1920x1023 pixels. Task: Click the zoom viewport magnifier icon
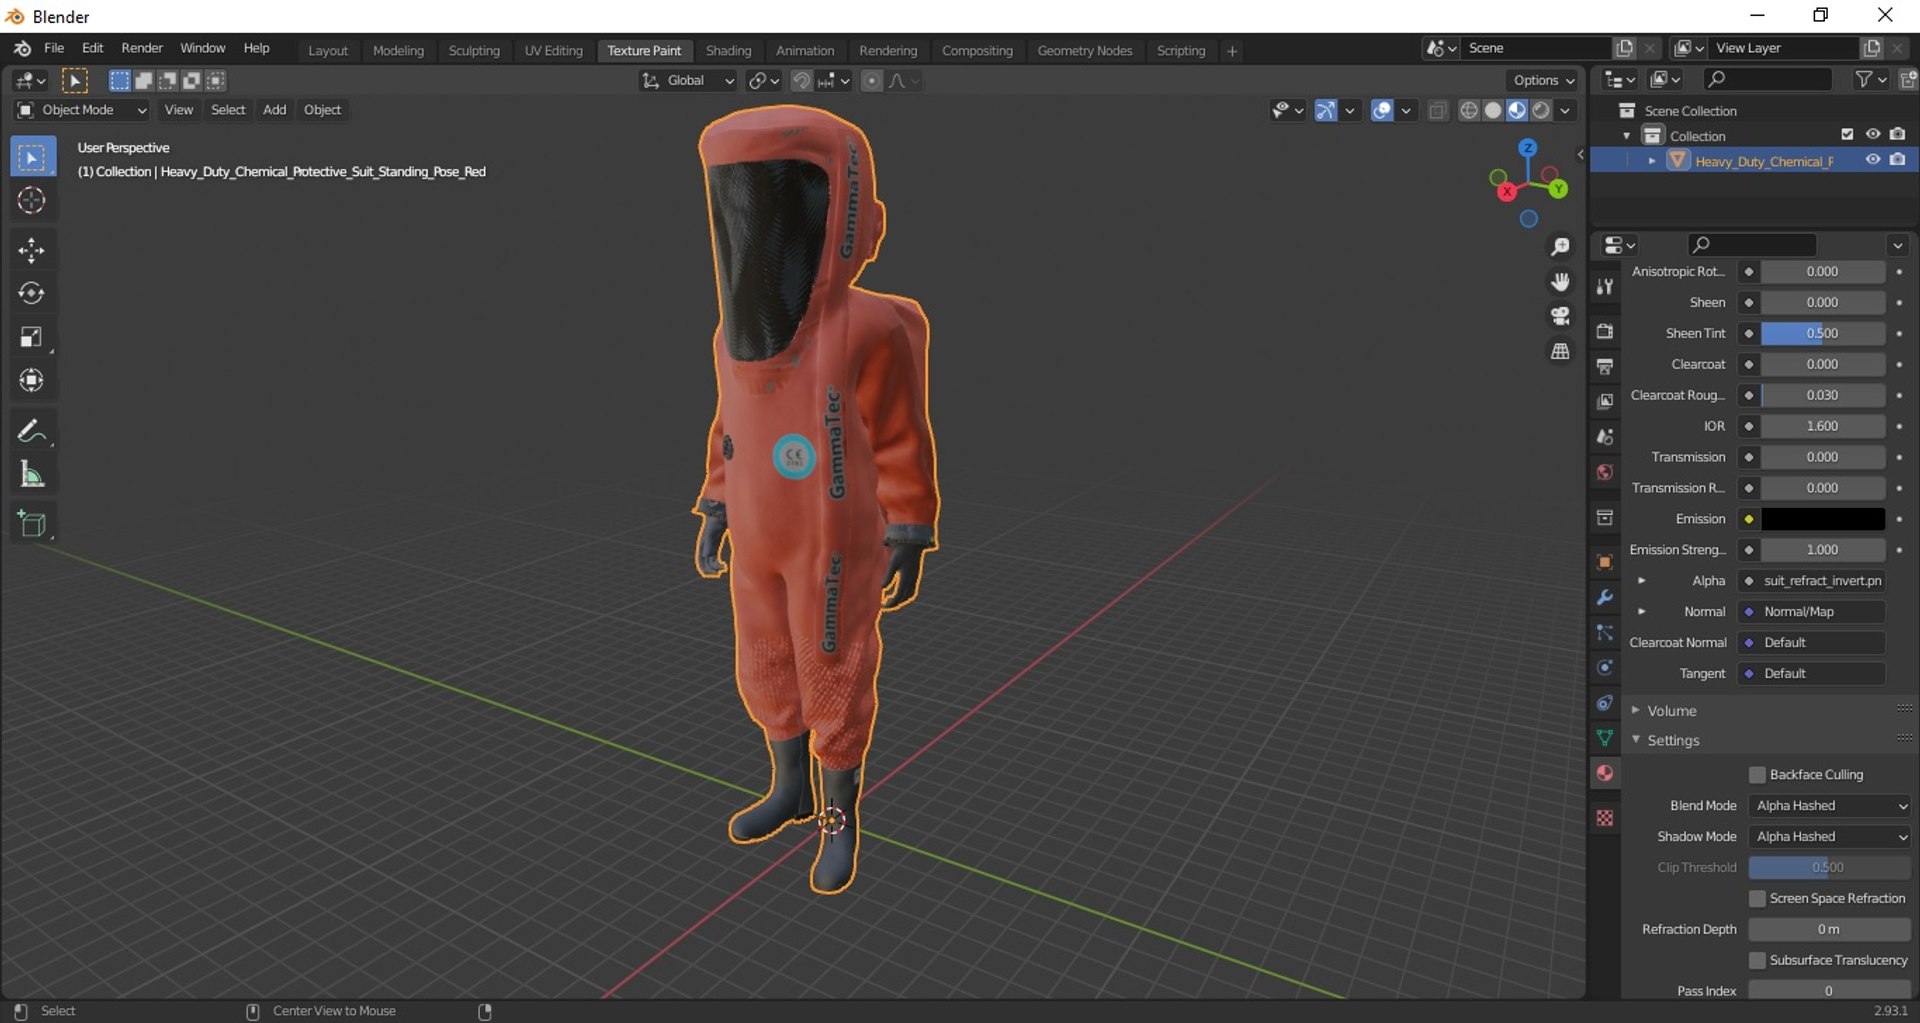pos(1560,247)
